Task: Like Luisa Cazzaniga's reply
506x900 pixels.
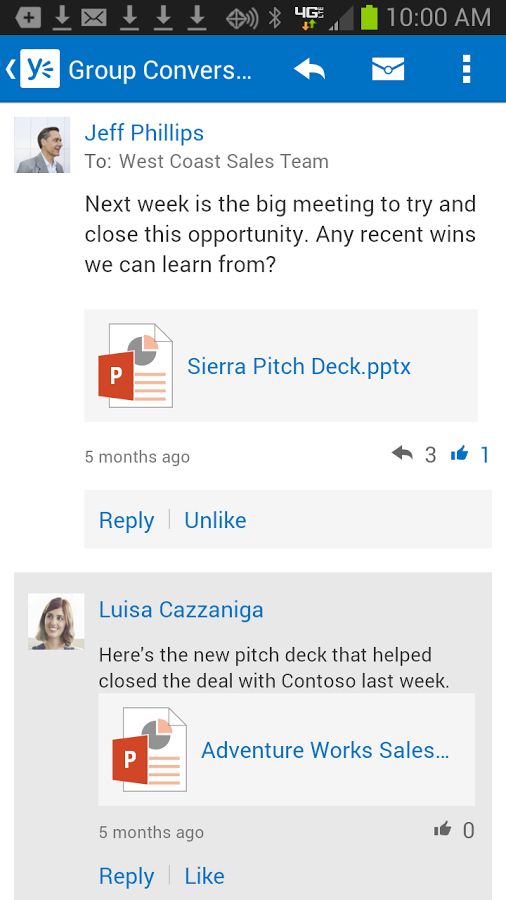Action: [204, 876]
